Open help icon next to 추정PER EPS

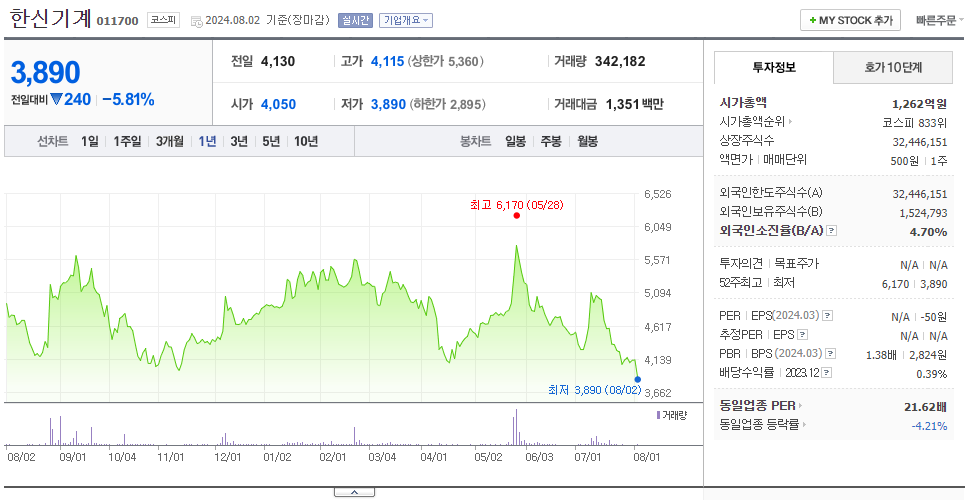pos(802,335)
